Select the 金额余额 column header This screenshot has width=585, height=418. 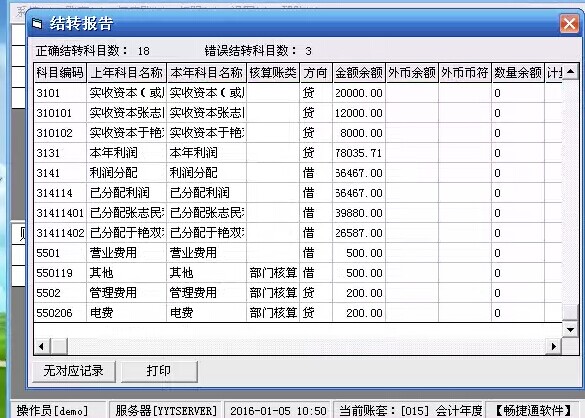pos(359,73)
